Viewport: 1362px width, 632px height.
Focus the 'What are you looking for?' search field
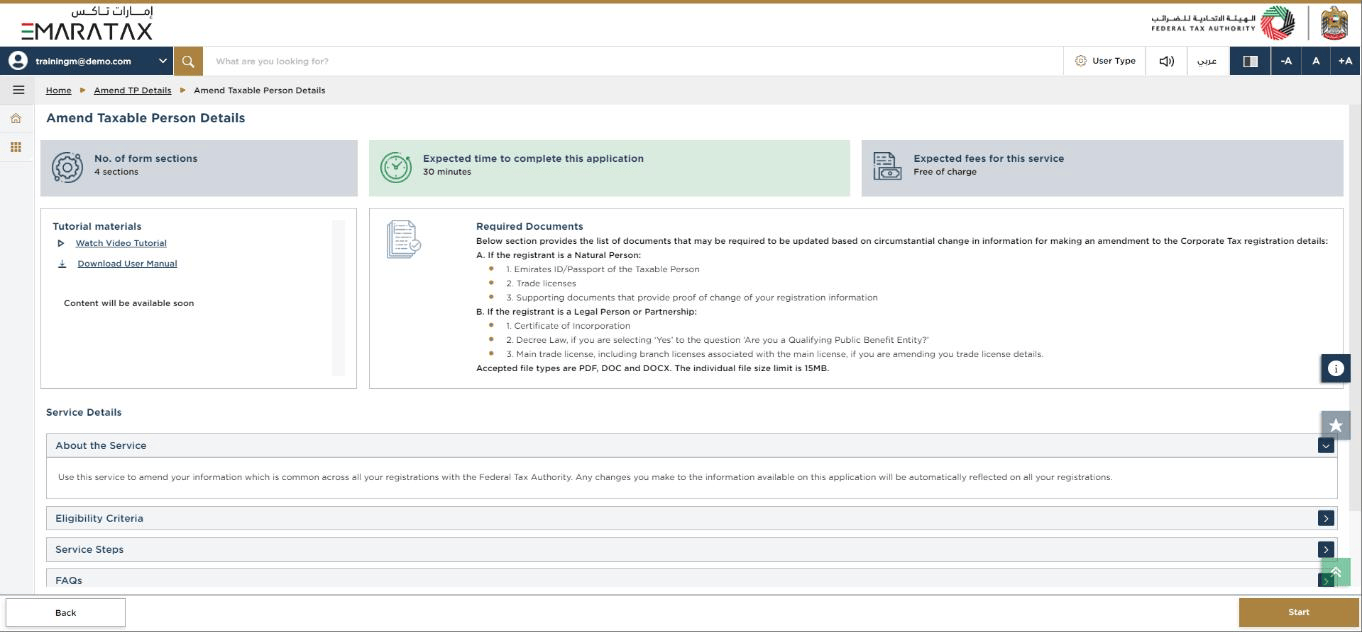[632, 61]
